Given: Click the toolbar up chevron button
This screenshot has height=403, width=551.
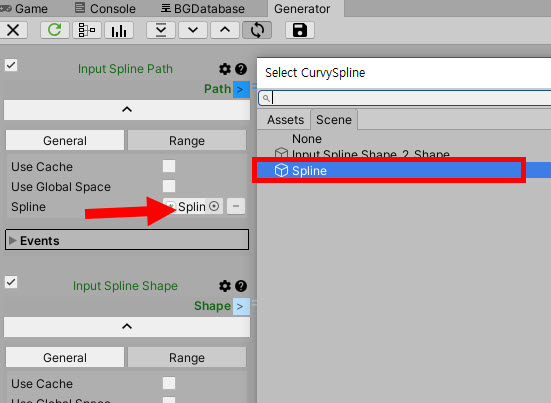Looking at the screenshot, I should [x=225, y=30].
